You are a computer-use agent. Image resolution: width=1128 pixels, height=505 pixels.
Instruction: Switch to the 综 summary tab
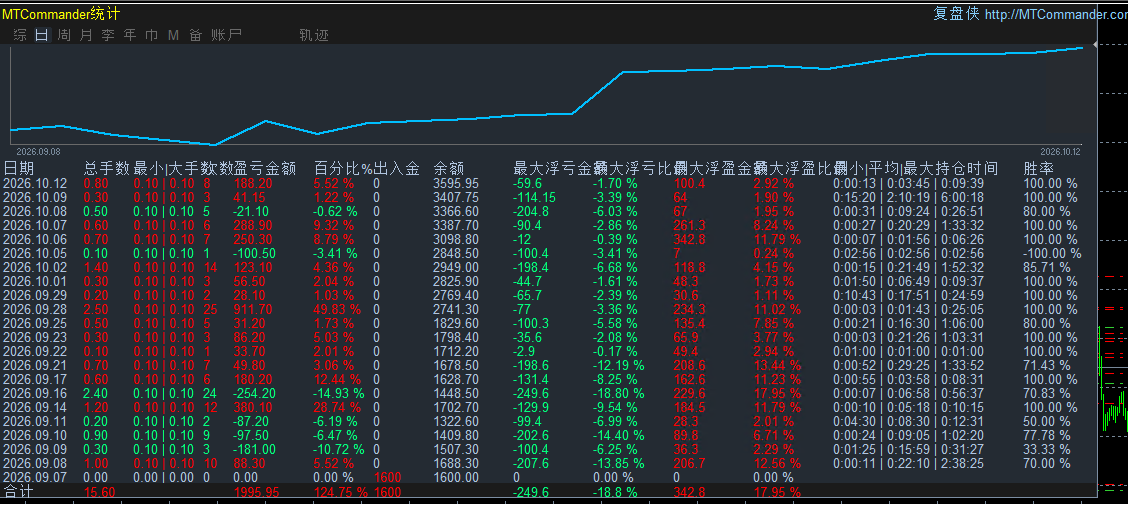coord(20,35)
